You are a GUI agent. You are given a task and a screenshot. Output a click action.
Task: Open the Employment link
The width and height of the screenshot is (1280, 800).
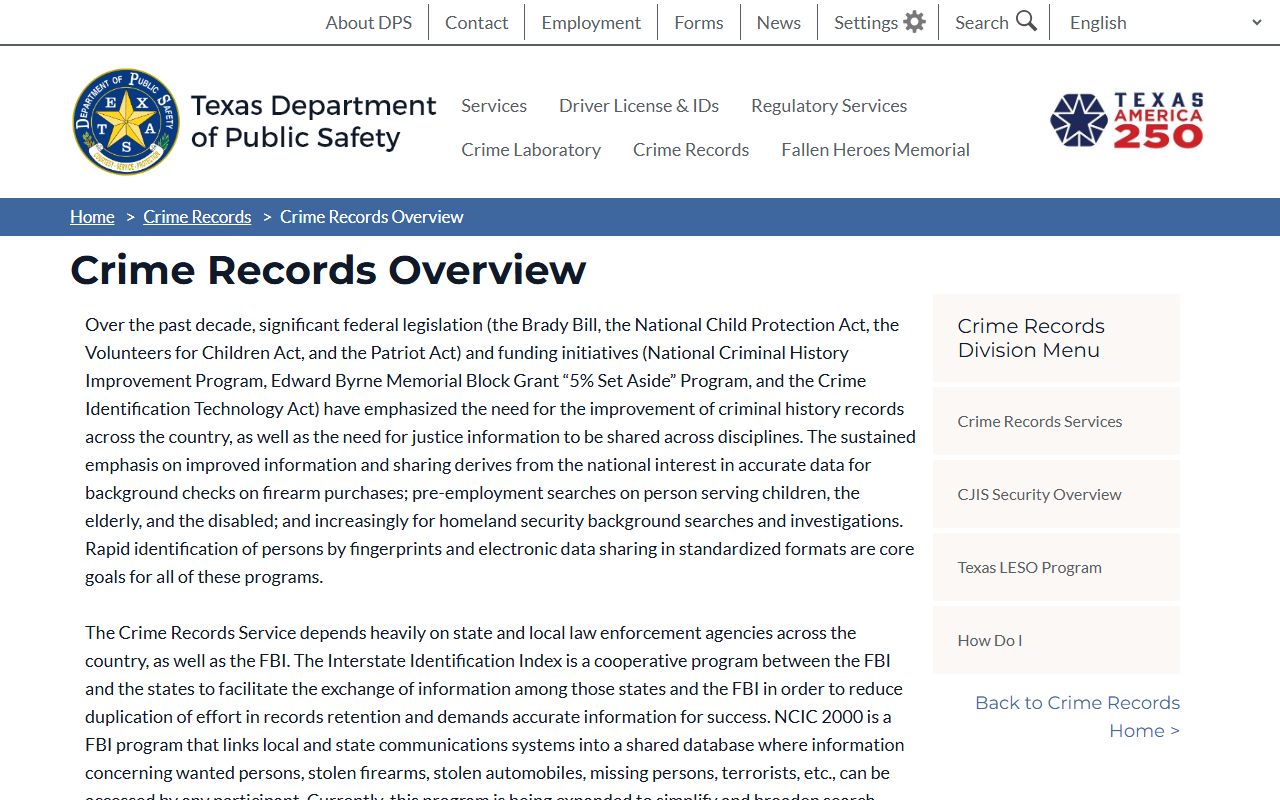click(x=591, y=22)
